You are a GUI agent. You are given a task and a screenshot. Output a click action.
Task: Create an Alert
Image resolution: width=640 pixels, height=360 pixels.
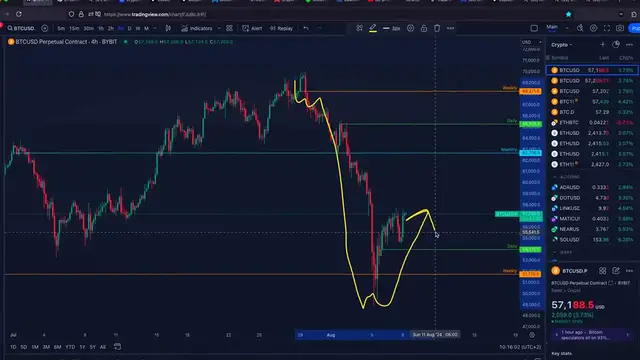pyautogui.click(x=252, y=28)
